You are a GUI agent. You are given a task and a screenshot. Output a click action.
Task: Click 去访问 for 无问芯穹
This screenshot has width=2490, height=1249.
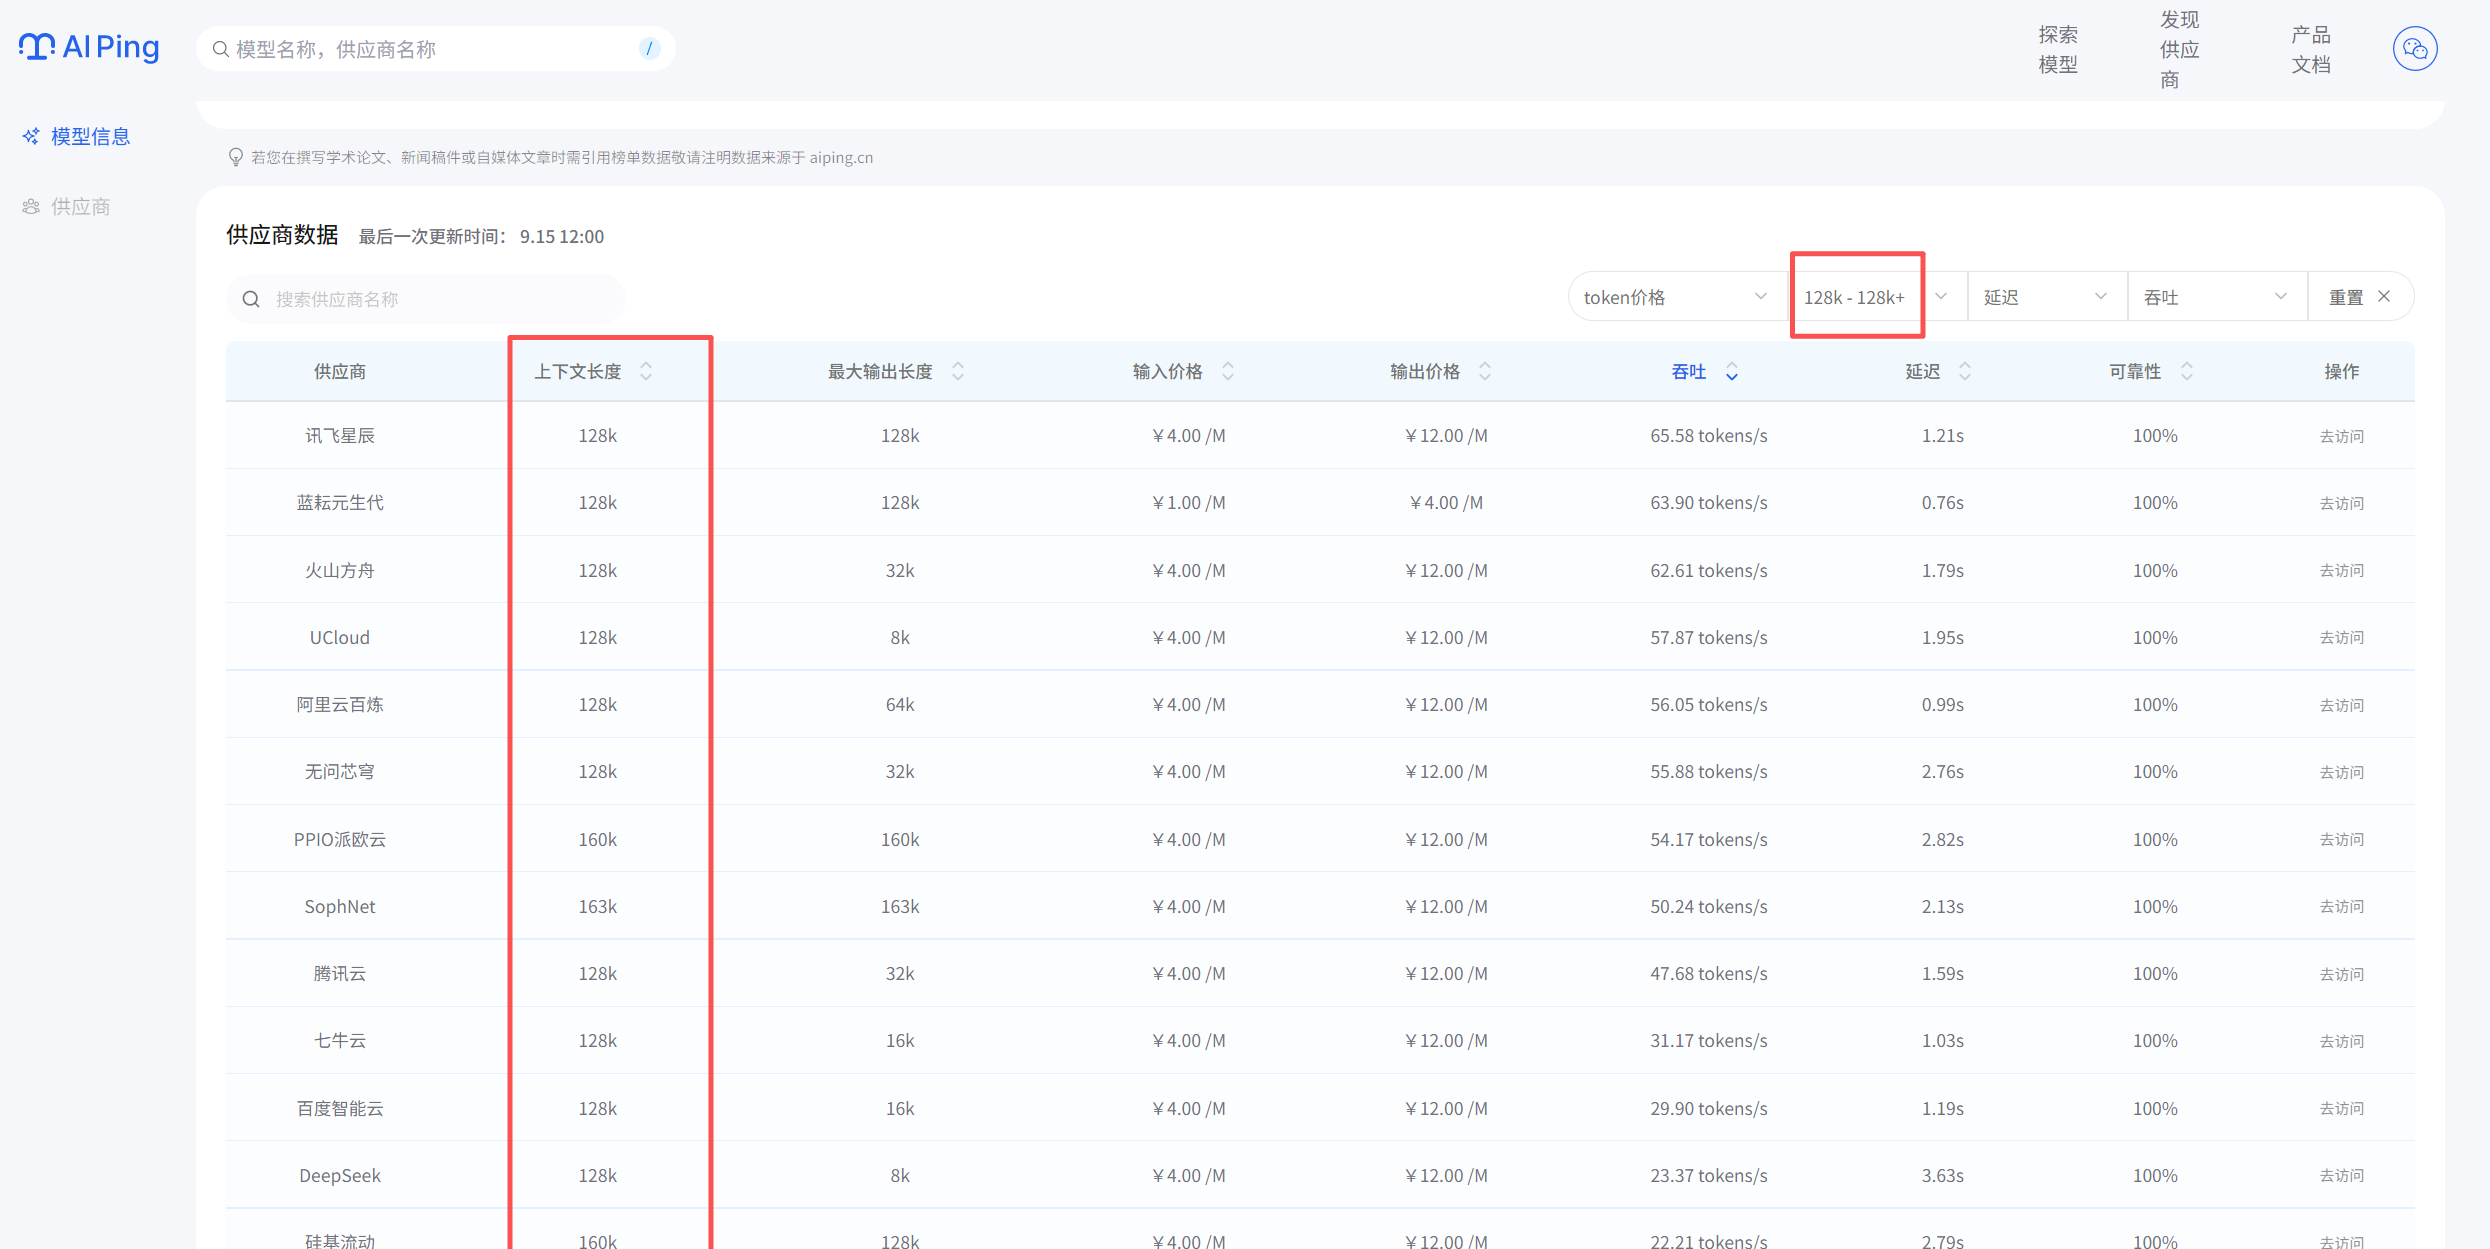(2342, 772)
